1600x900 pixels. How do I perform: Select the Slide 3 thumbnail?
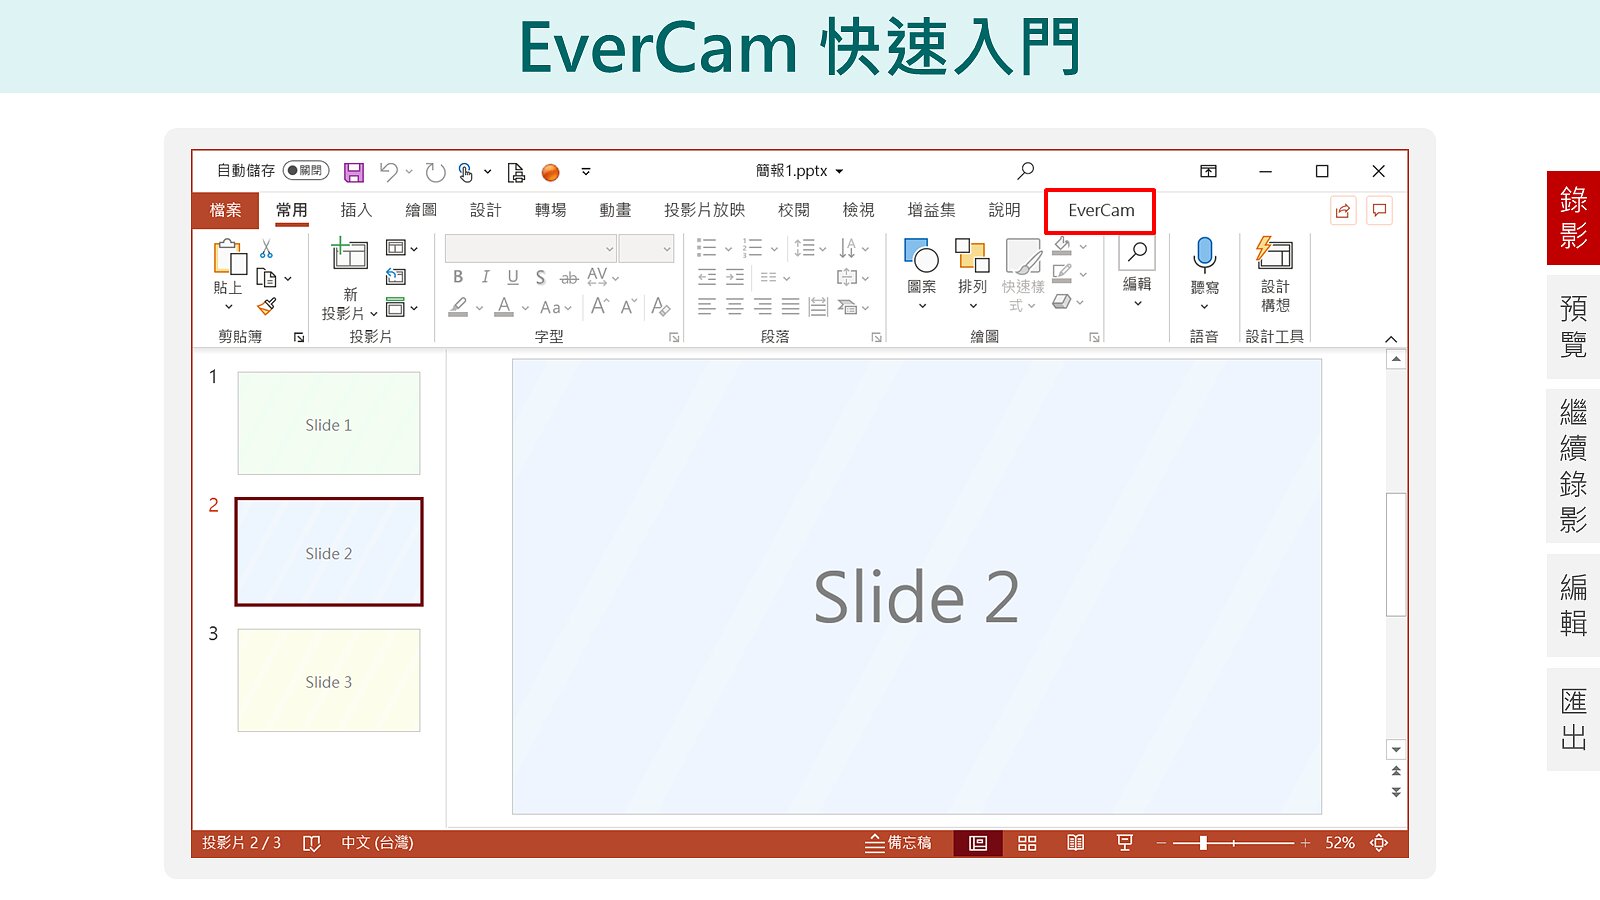pos(329,681)
